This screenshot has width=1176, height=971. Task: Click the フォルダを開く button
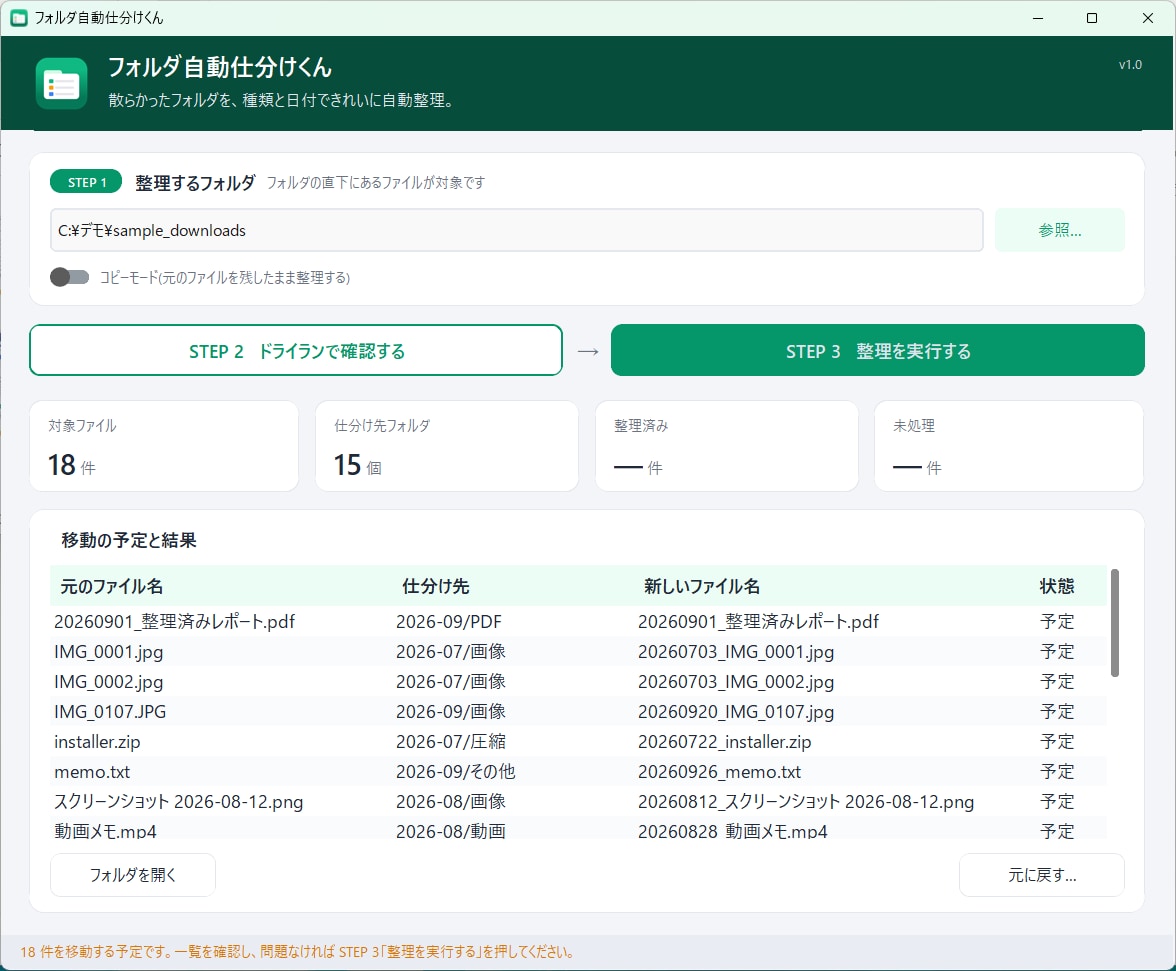(133, 875)
